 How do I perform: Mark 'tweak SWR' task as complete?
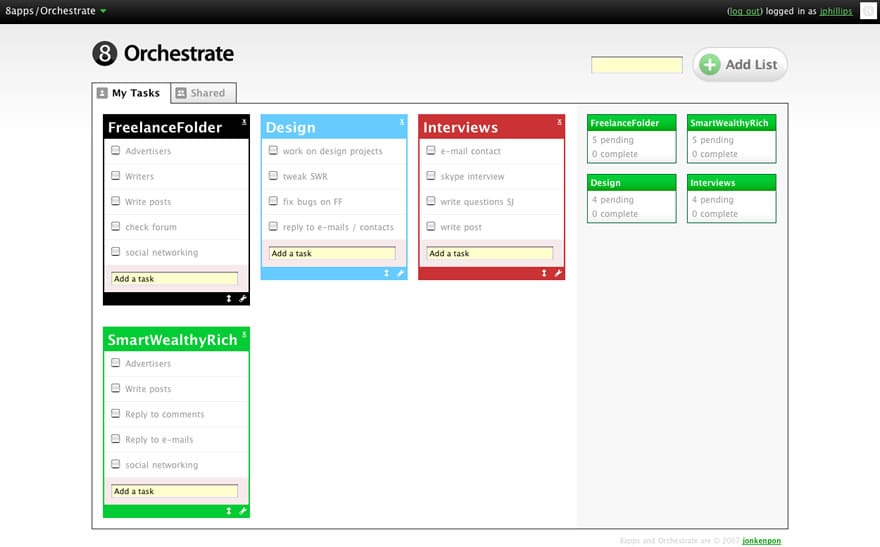coord(273,176)
